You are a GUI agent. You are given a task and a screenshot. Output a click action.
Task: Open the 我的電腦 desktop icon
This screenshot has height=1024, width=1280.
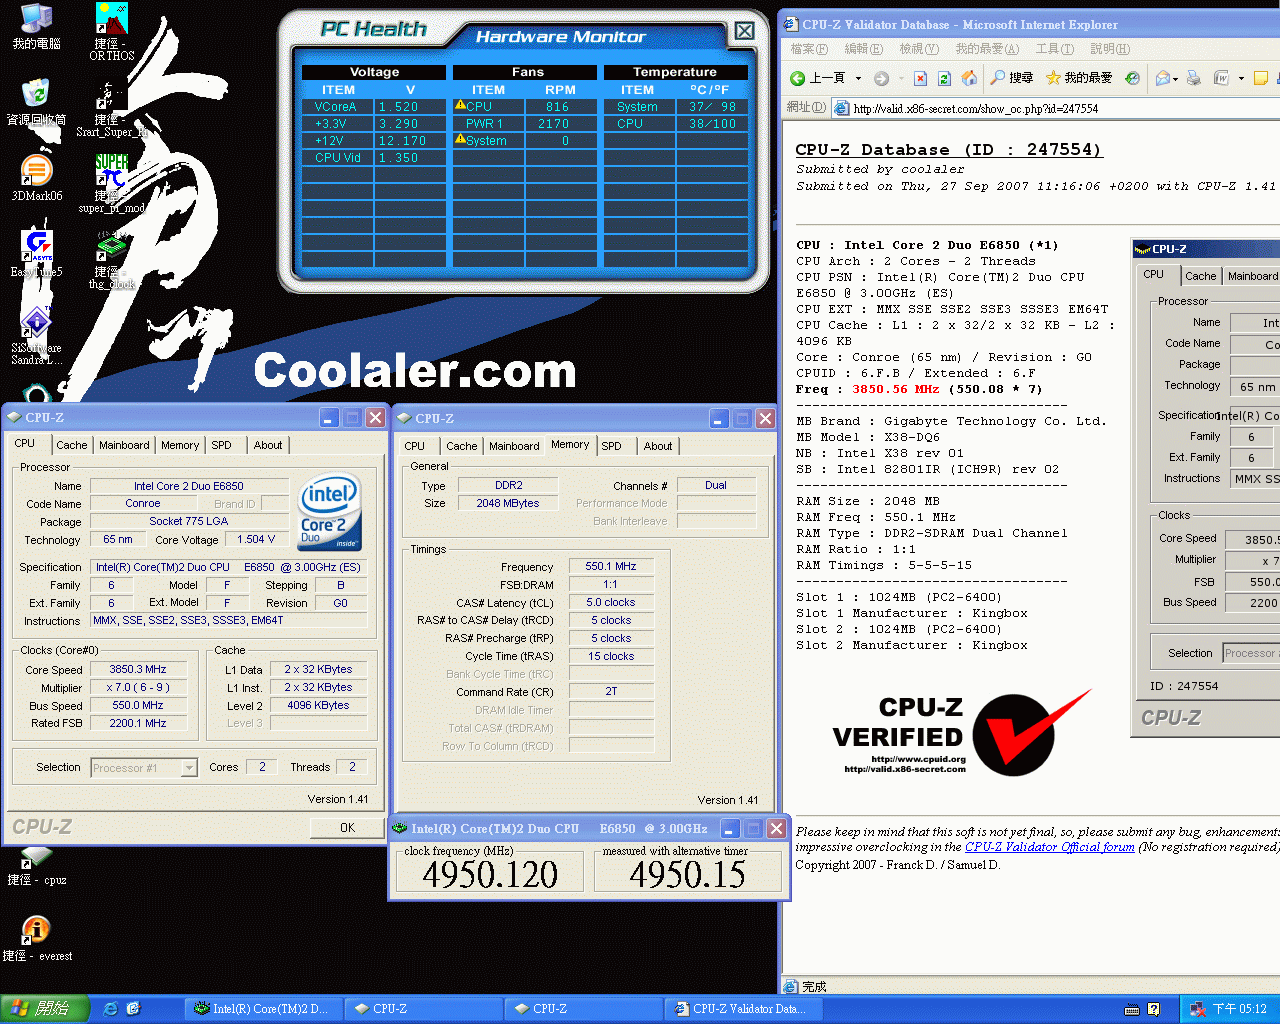point(36,26)
